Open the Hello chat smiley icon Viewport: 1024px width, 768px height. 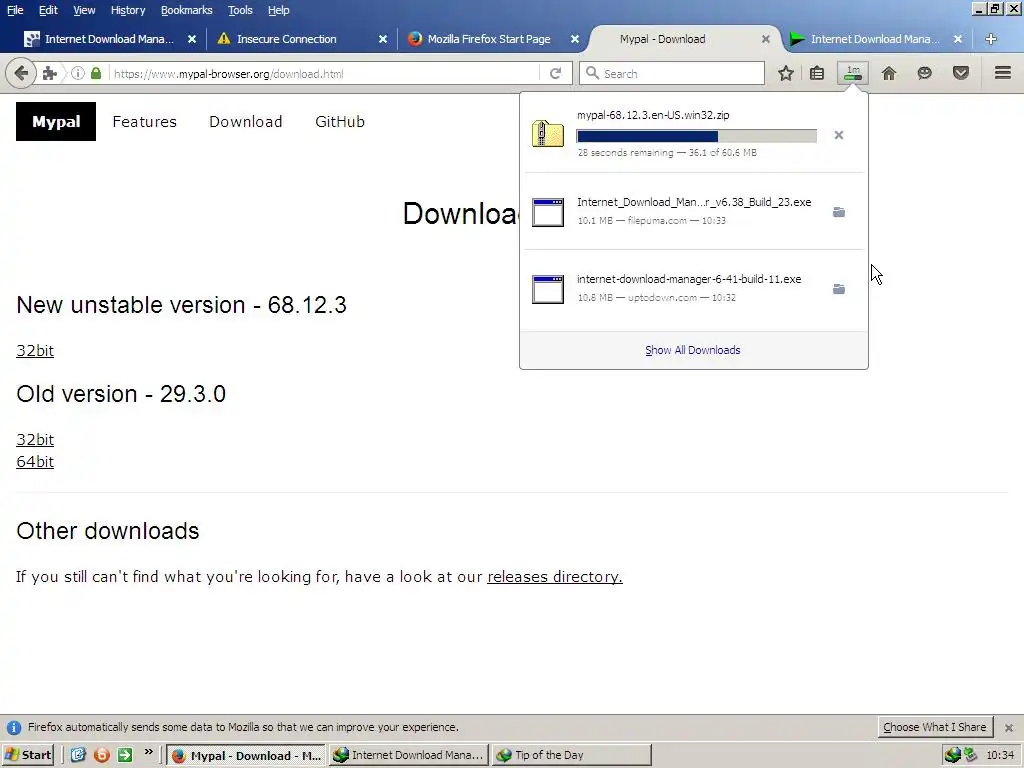pos(924,73)
